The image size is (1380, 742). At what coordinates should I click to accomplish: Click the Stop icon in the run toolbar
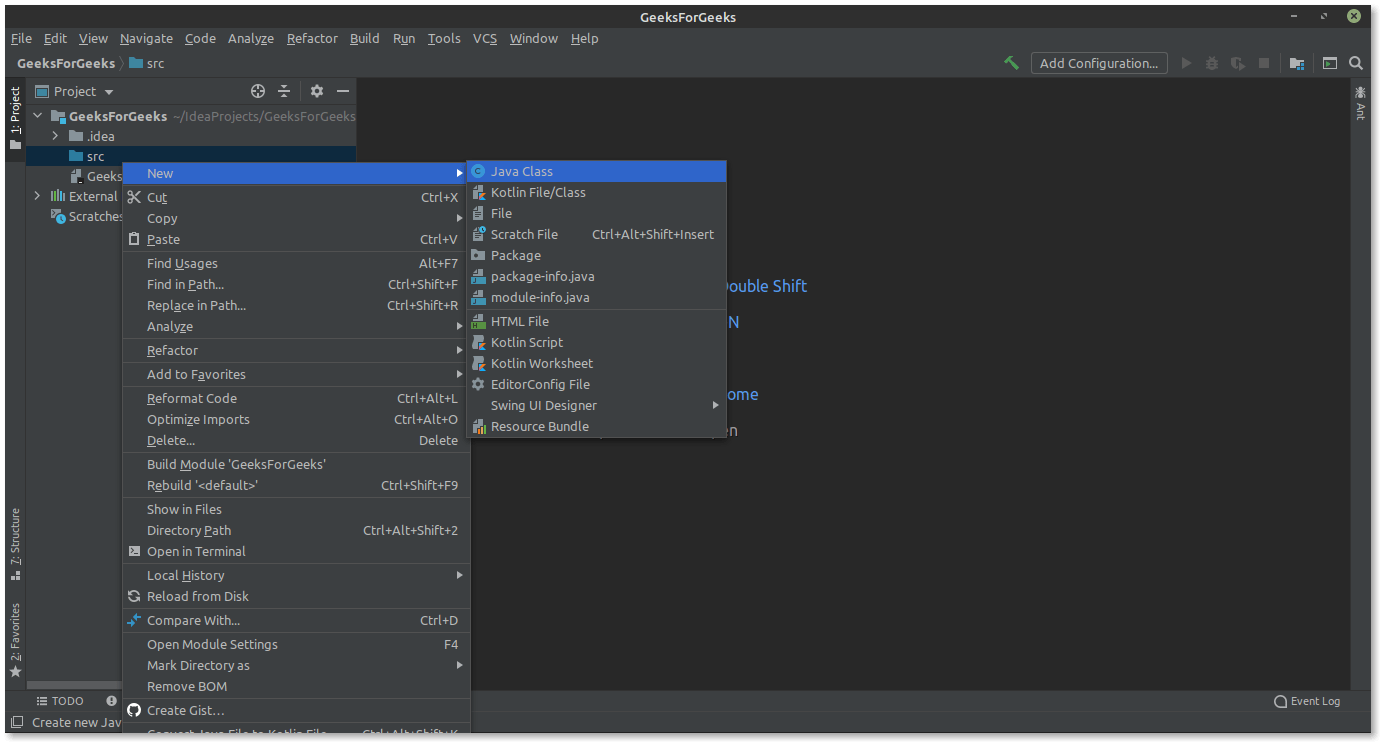[x=1263, y=62]
